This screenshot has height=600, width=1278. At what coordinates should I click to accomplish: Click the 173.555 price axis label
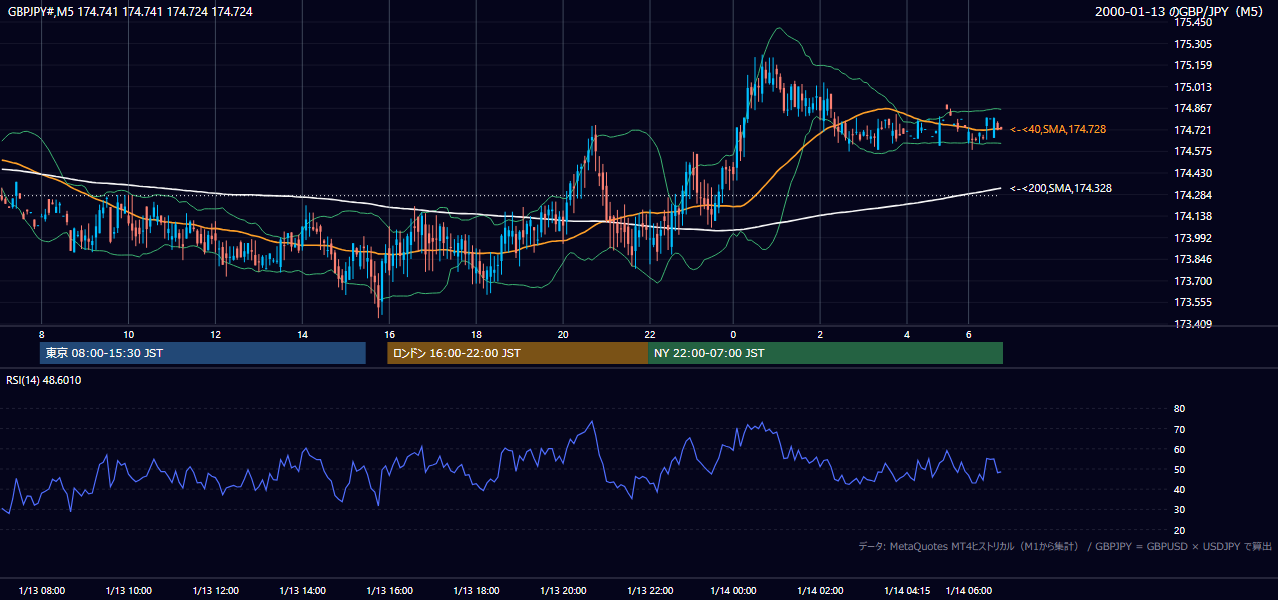click(1192, 302)
